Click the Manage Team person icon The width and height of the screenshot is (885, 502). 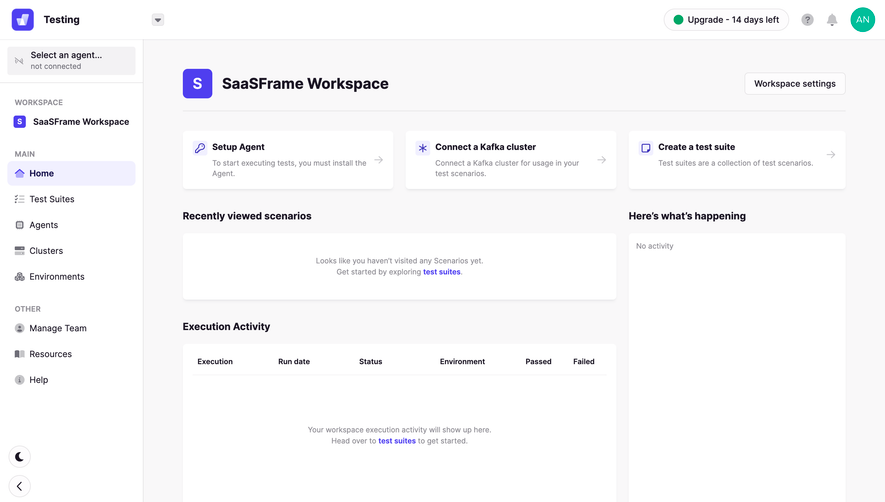click(x=20, y=328)
